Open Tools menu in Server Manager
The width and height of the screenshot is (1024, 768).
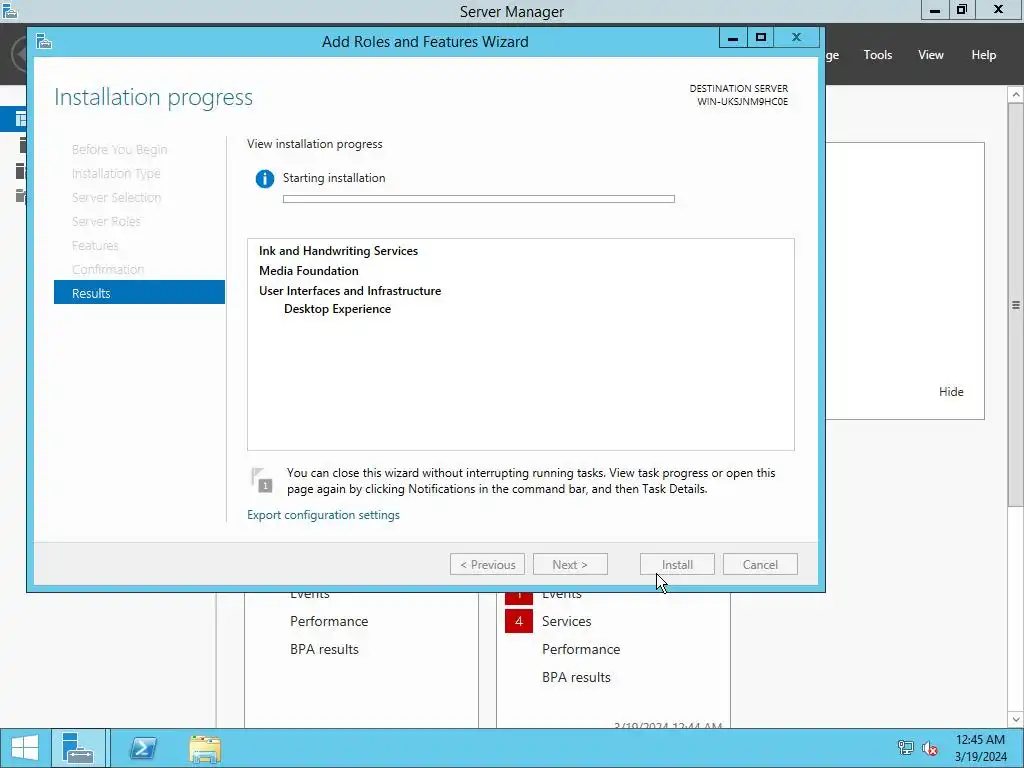pyautogui.click(x=878, y=55)
